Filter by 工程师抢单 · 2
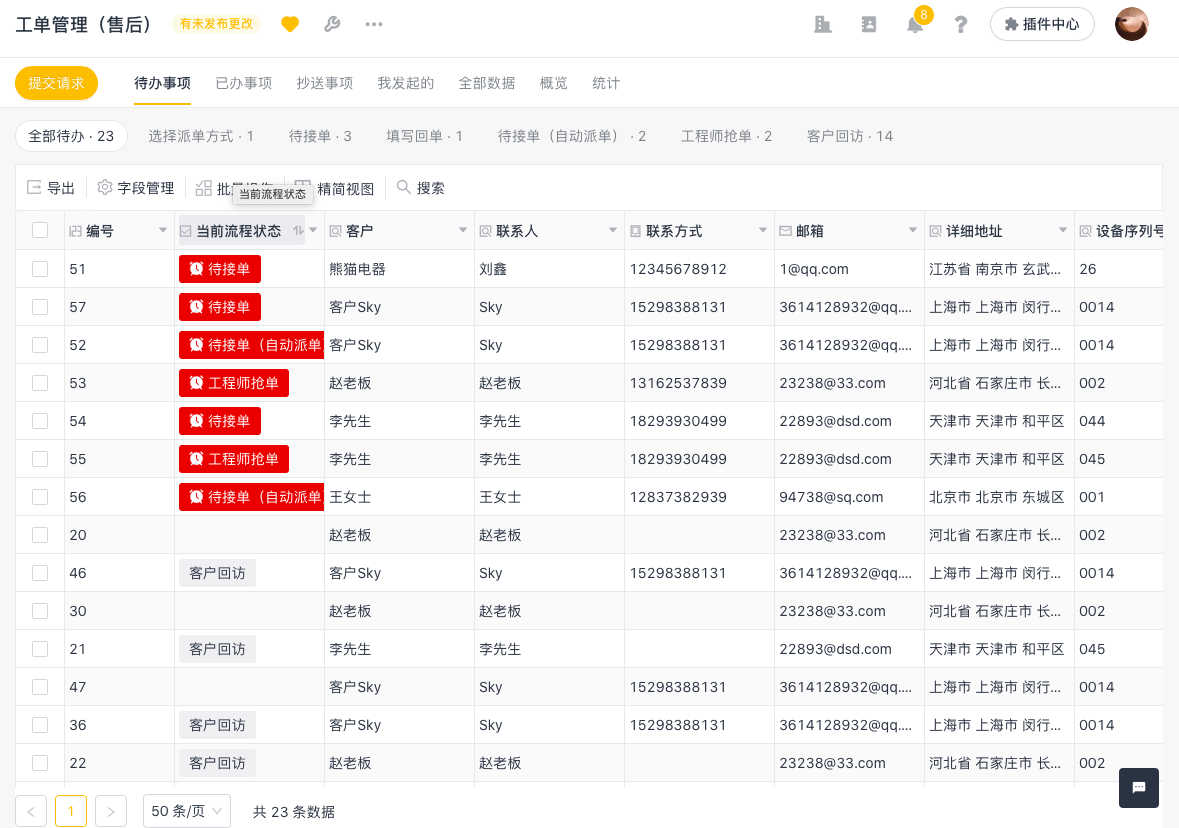1179x828 pixels. point(726,136)
